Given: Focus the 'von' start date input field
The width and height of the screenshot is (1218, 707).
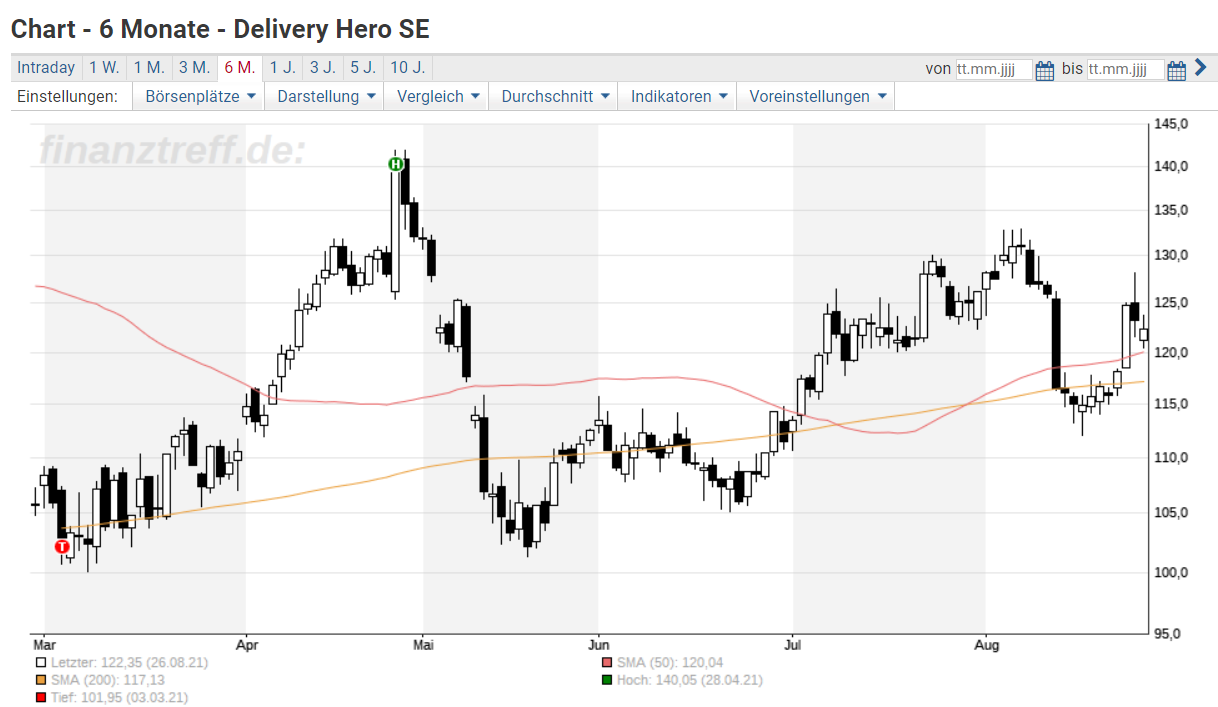Looking at the screenshot, I should coord(994,70).
